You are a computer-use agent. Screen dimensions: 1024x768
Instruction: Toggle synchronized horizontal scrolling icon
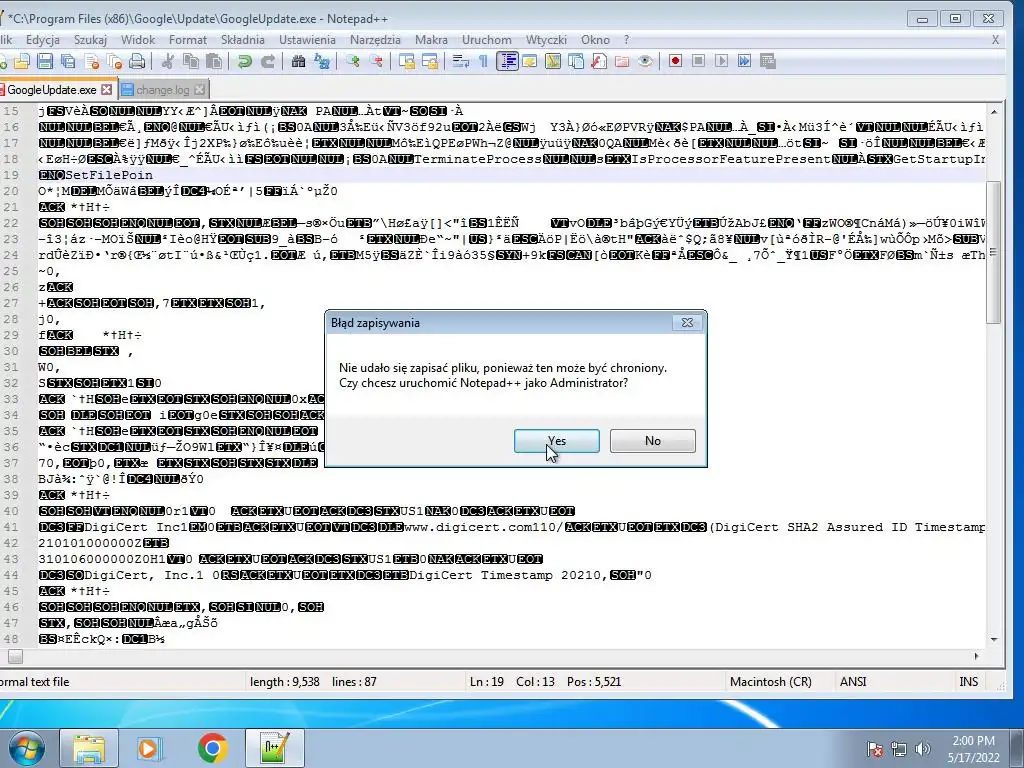(430, 61)
